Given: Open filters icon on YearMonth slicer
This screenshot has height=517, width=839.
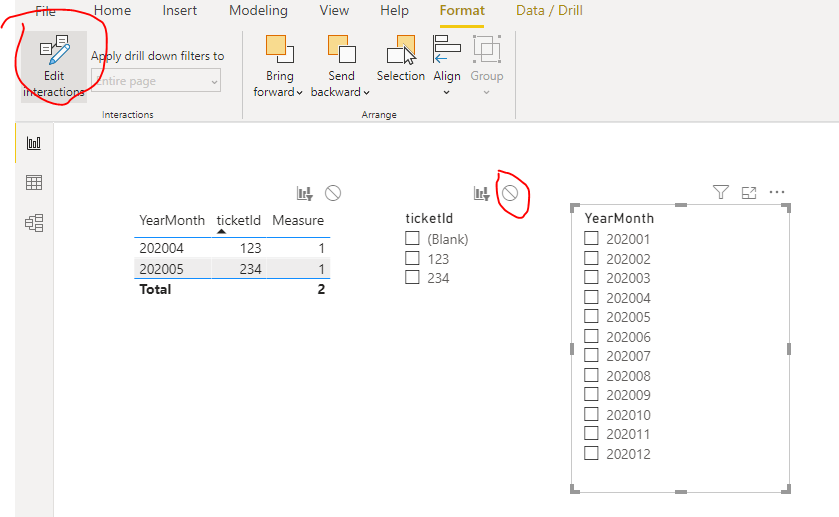Looking at the screenshot, I should [x=721, y=192].
